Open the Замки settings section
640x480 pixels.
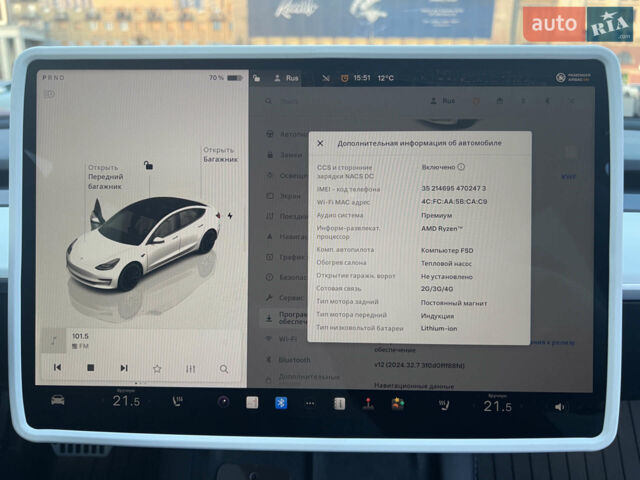(284, 155)
